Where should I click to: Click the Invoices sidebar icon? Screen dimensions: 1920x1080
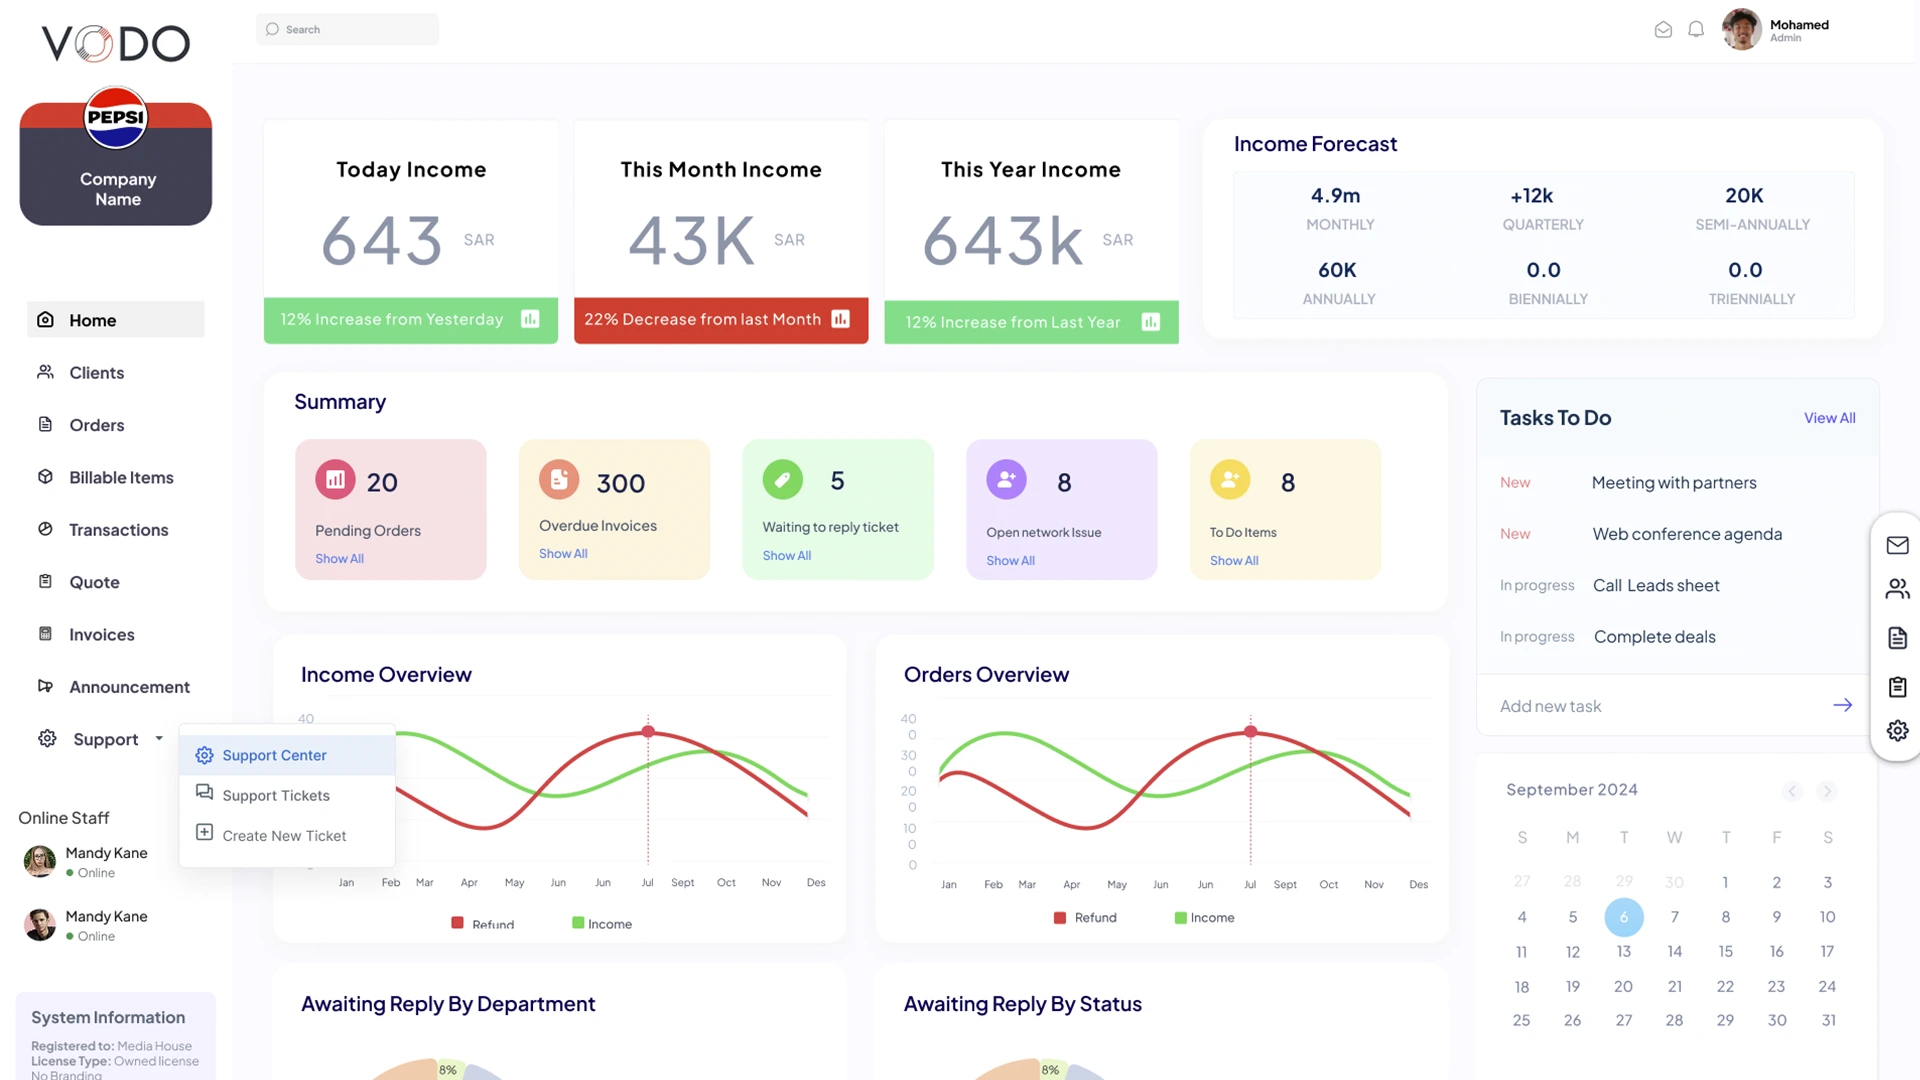(x=45, y=634)
